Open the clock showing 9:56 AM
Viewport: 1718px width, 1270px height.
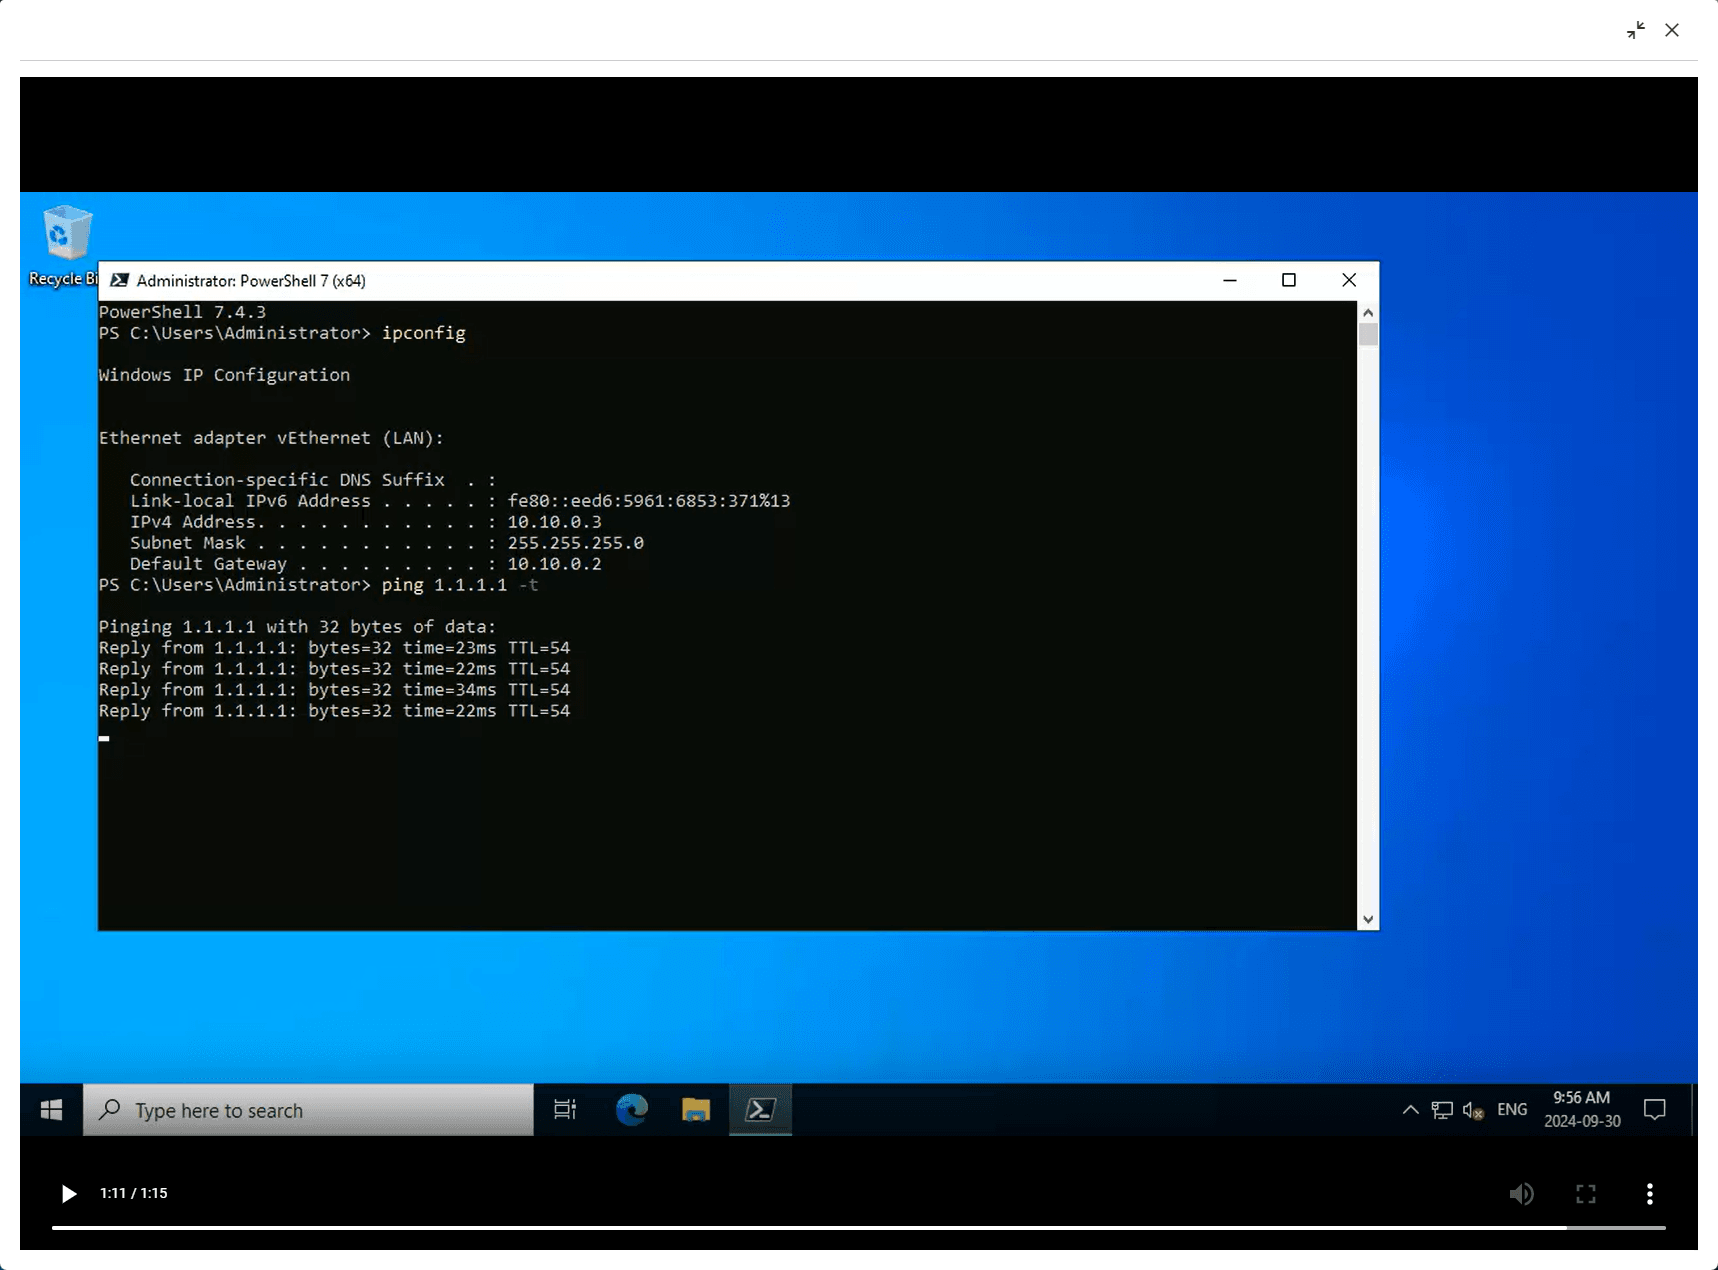pos(1582,1109)
